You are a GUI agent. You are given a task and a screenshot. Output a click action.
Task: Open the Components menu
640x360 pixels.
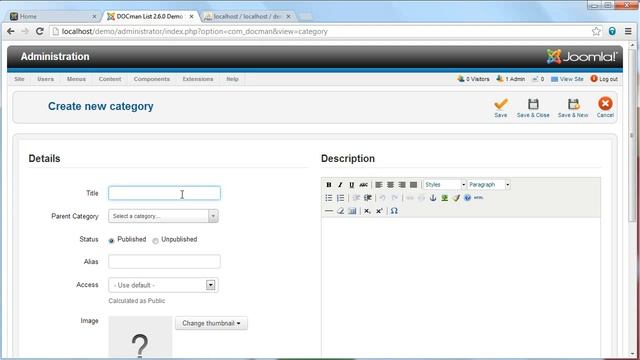pyautogui.click(x=151, y=79)
